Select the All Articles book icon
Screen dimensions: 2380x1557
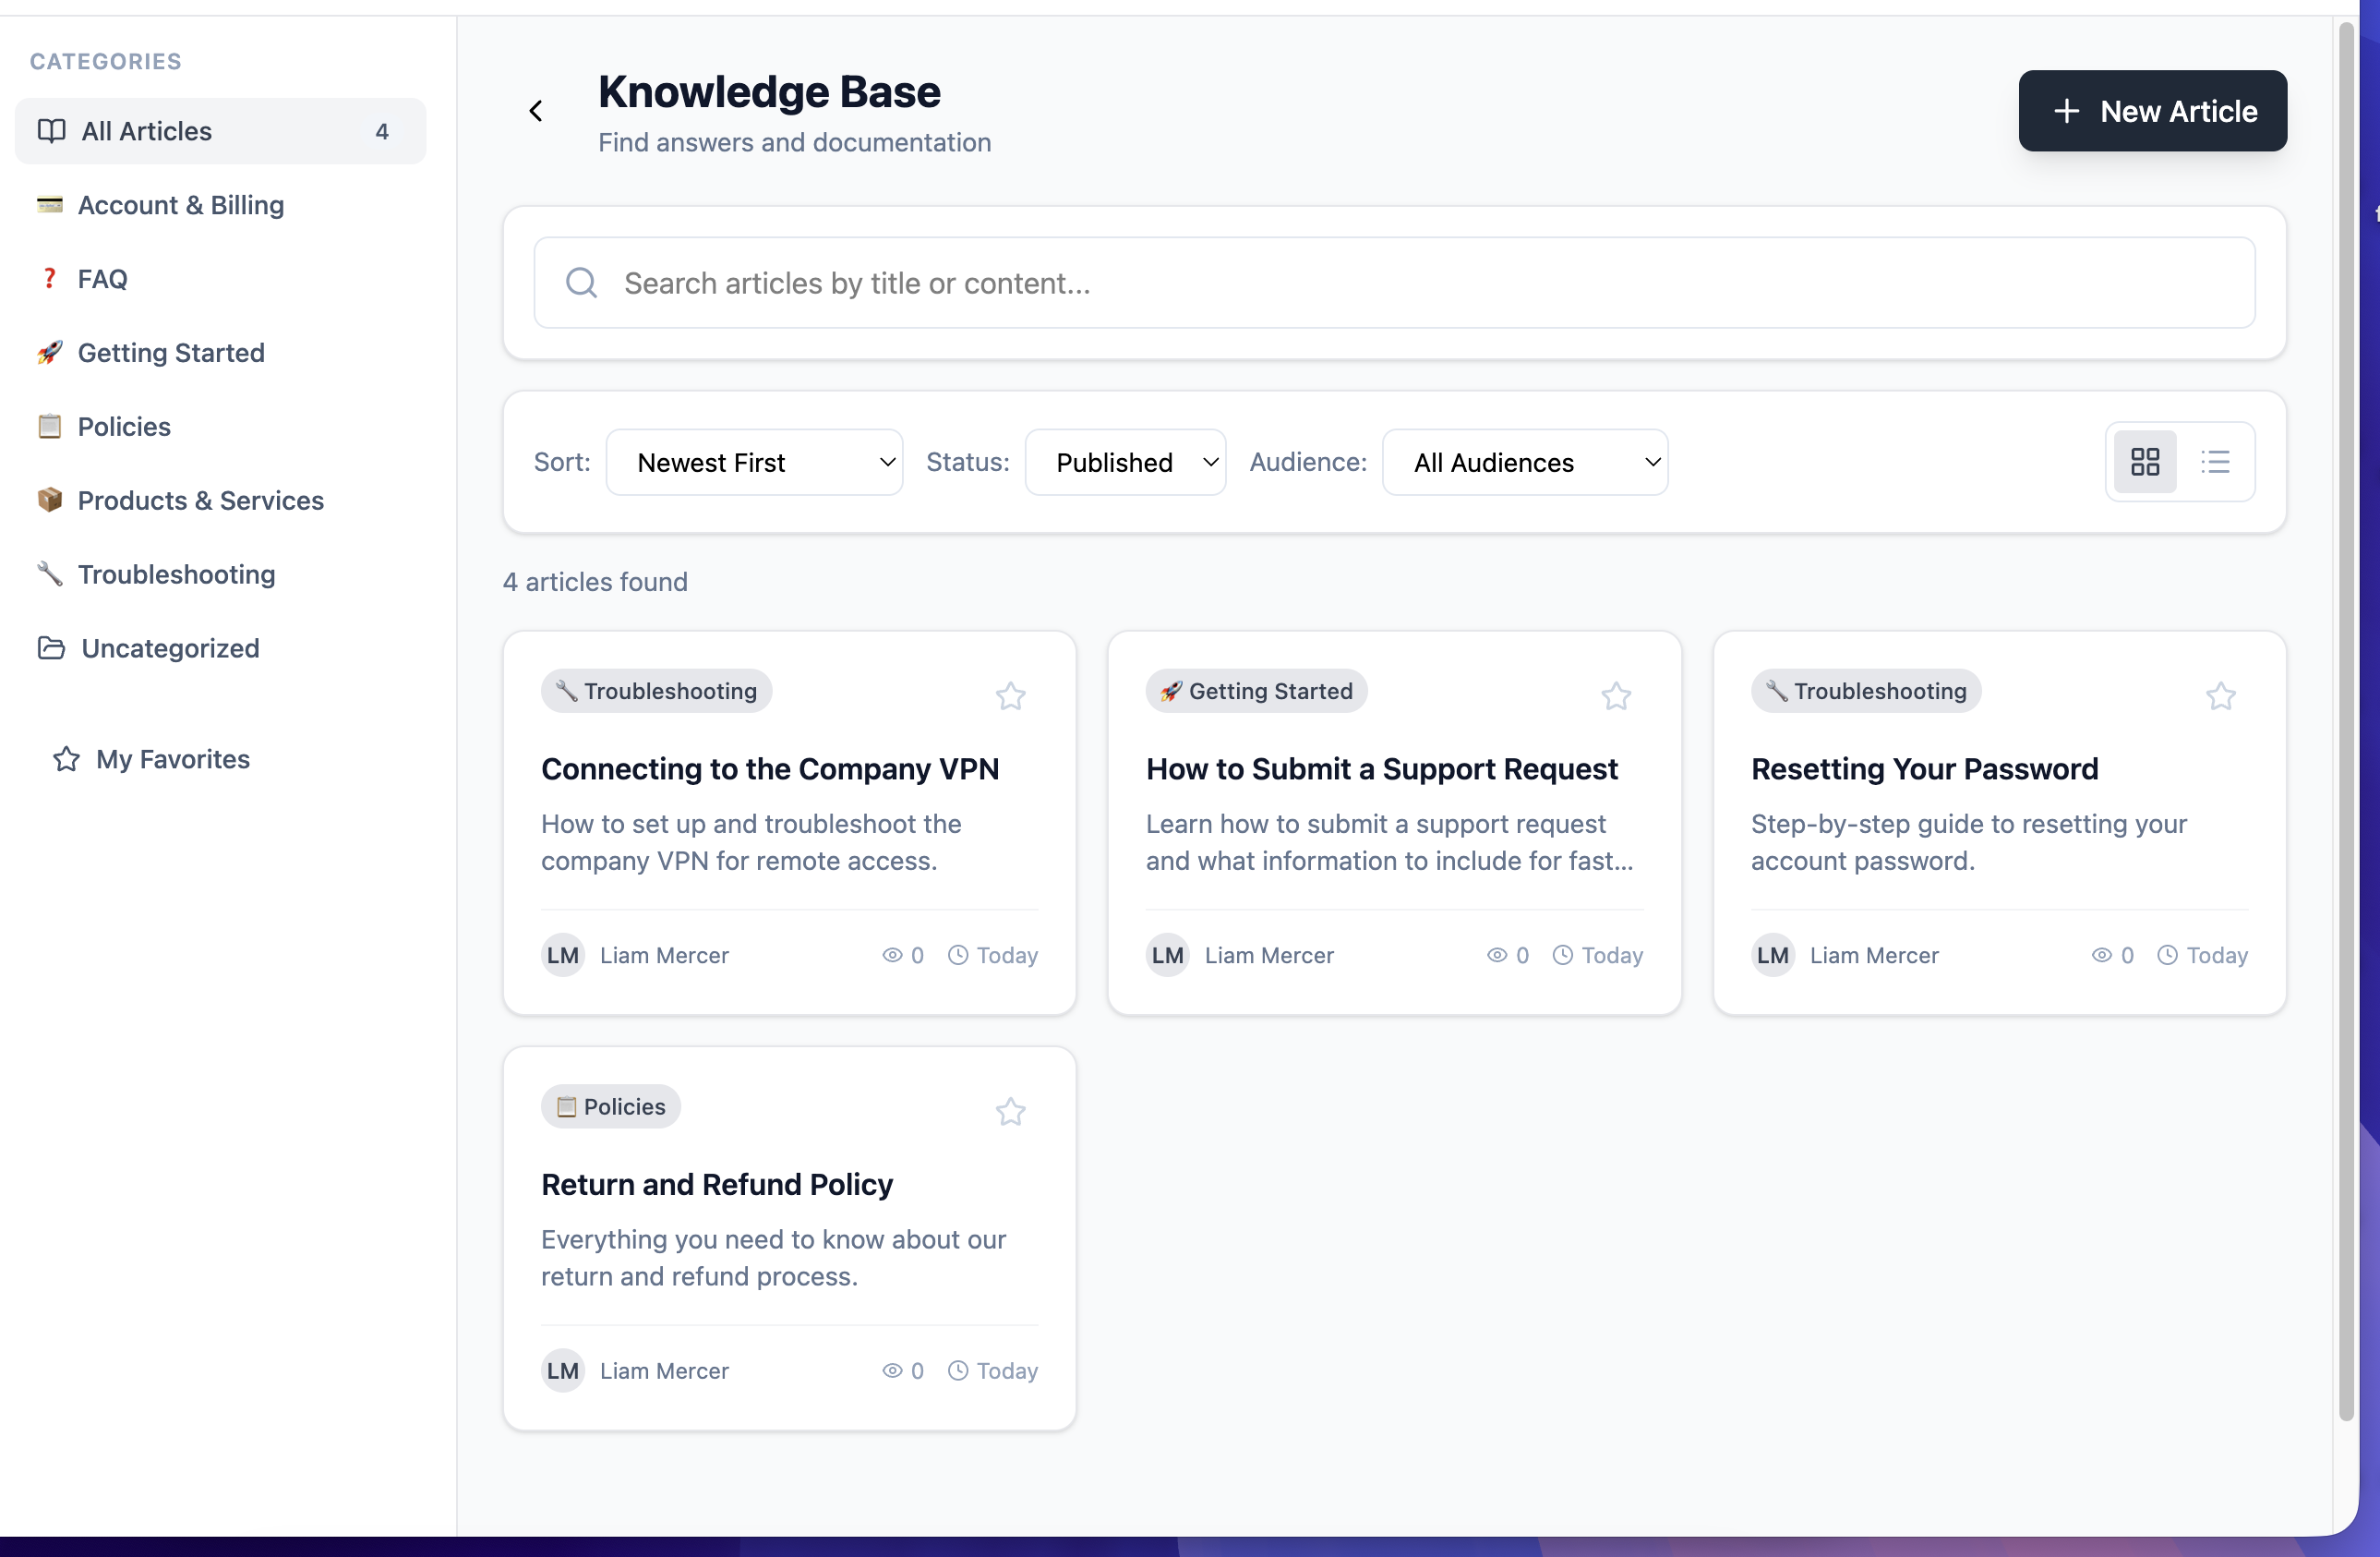point(52,130)
